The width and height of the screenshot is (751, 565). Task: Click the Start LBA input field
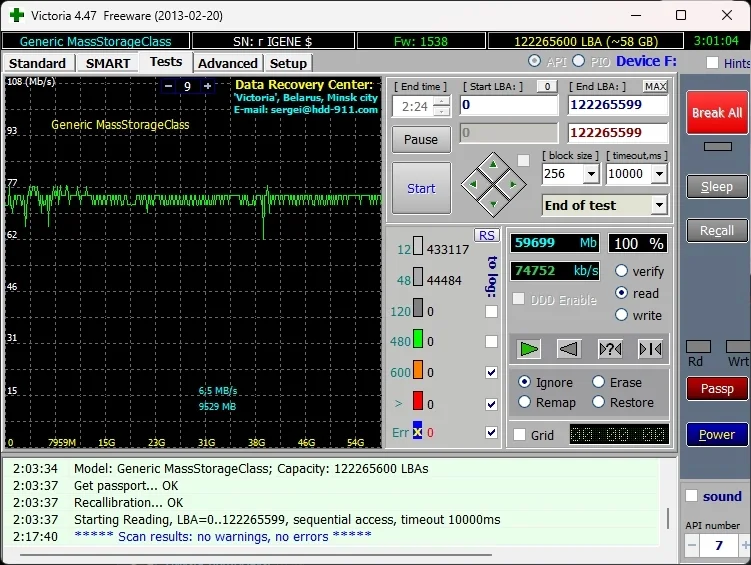tap(509, 105)
